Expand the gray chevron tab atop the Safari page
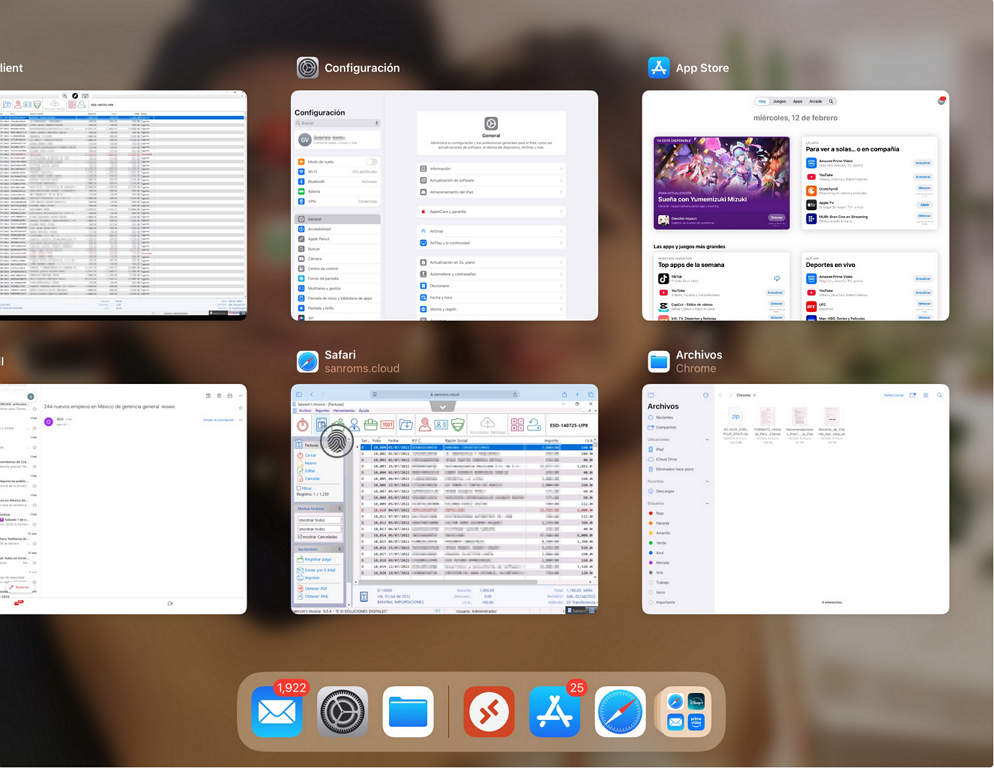 coord(442,407)
